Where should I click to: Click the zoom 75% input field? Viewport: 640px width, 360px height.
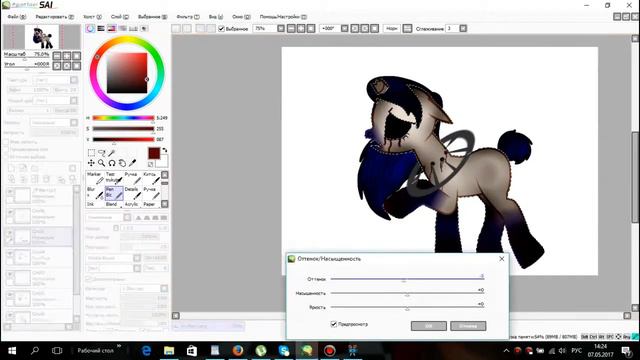pyautogui.click(x=265, y=29)
